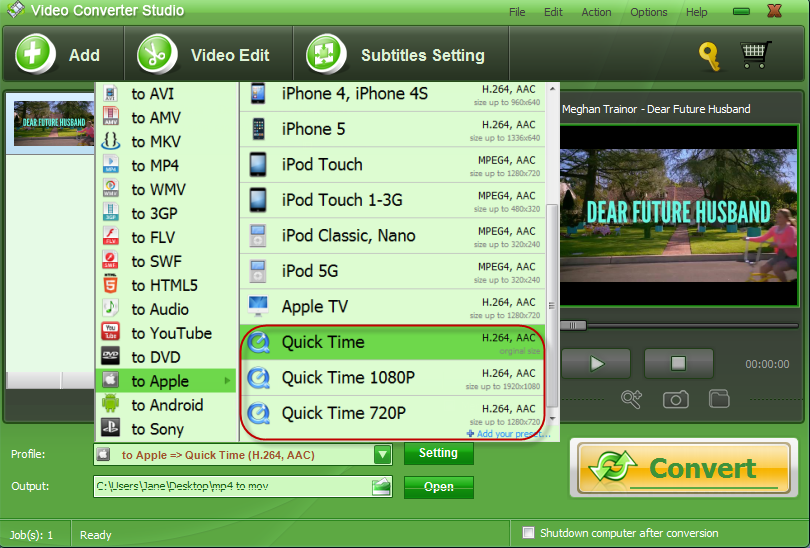Open the File menu

tap(517, 12)
